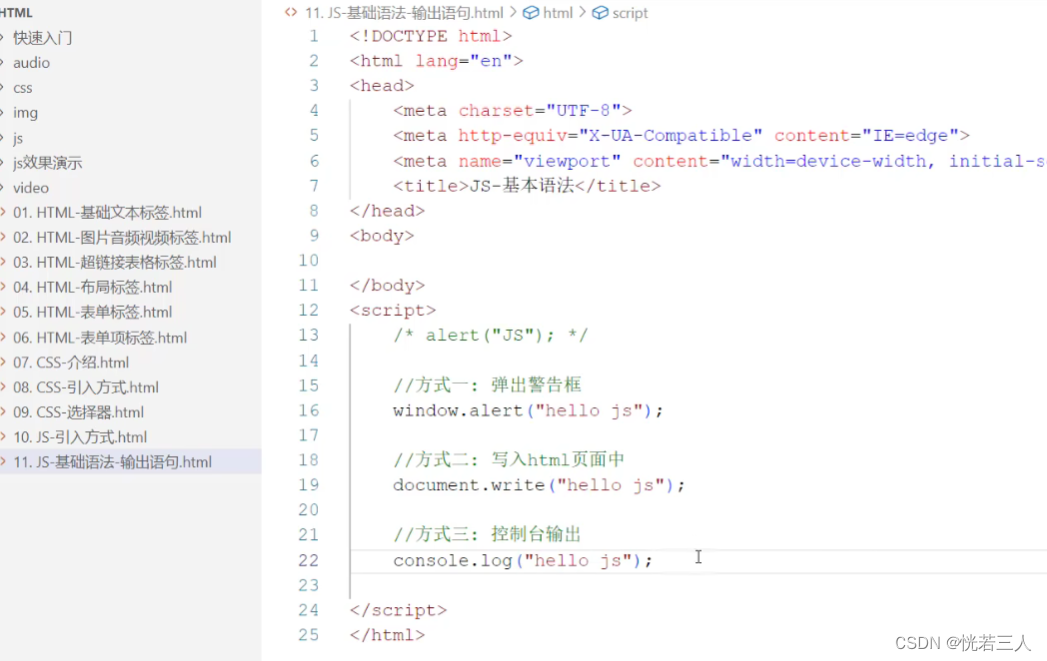Open 09. CSS-选择器.html file
Screen dimensions: 1047x661
click(79, 413)
